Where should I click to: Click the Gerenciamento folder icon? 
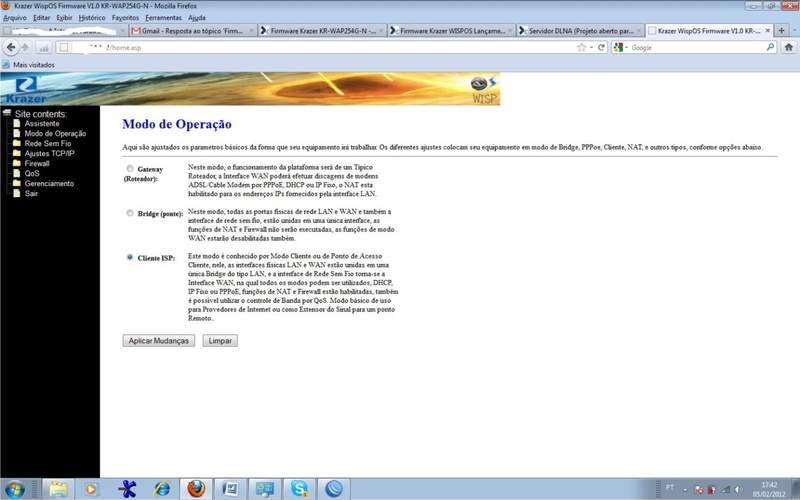click(17, 183)
